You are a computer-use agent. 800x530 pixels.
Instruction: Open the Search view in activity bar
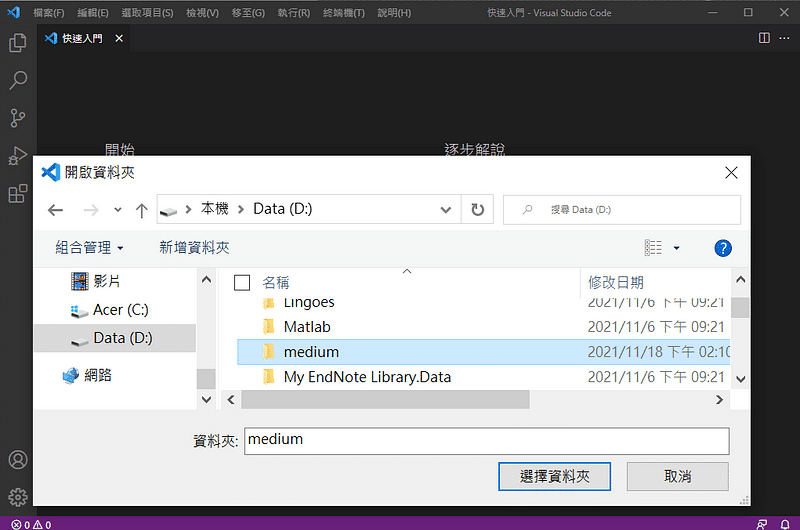(17, 80)
